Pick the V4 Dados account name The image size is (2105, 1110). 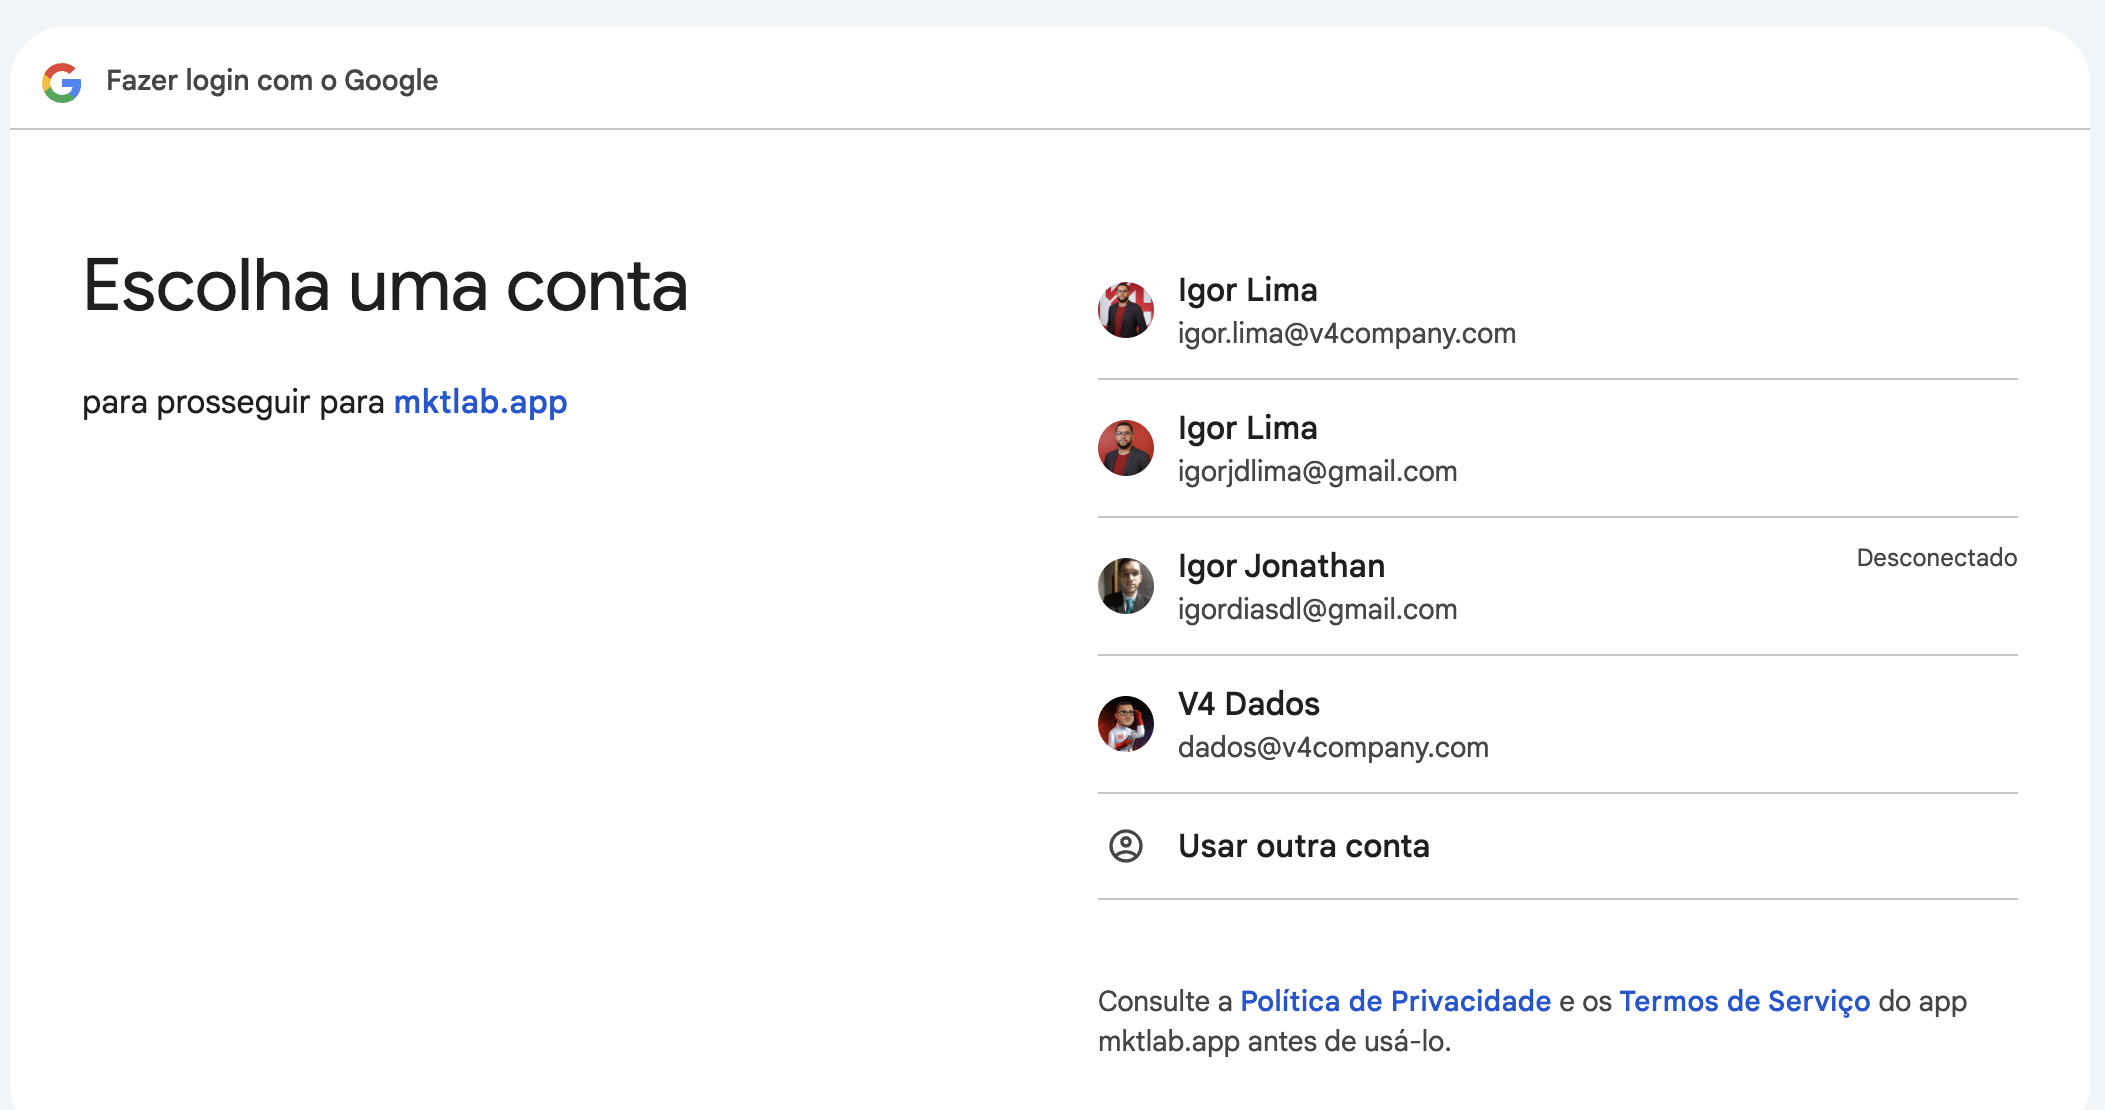coord(1248,704)
